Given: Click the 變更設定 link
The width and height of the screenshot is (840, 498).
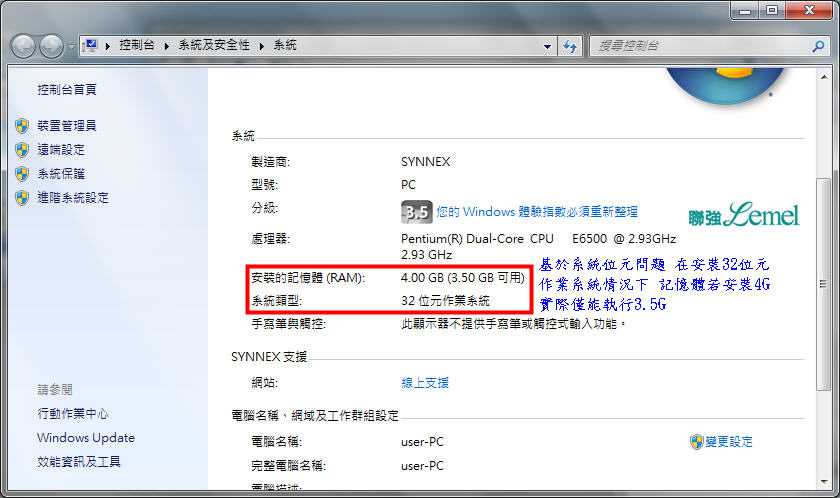Looking at the screenshot, I should (x=728, y=442).
